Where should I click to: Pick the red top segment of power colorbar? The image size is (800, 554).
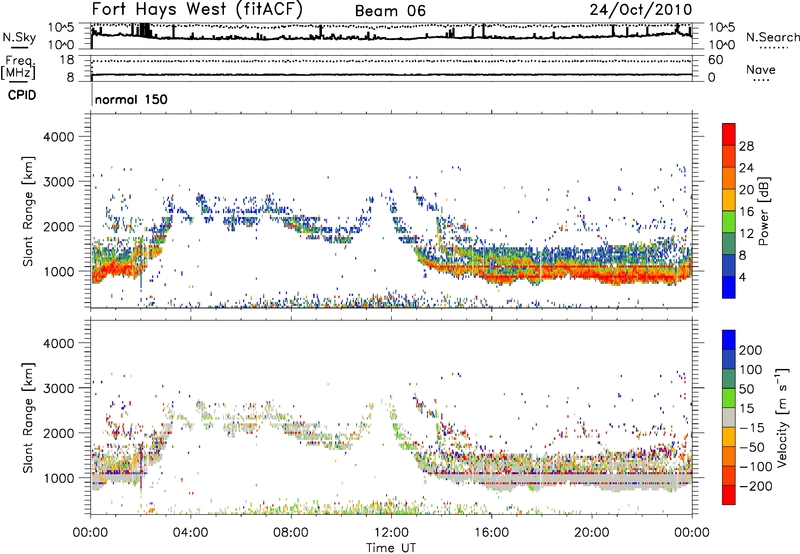[729, 134]
